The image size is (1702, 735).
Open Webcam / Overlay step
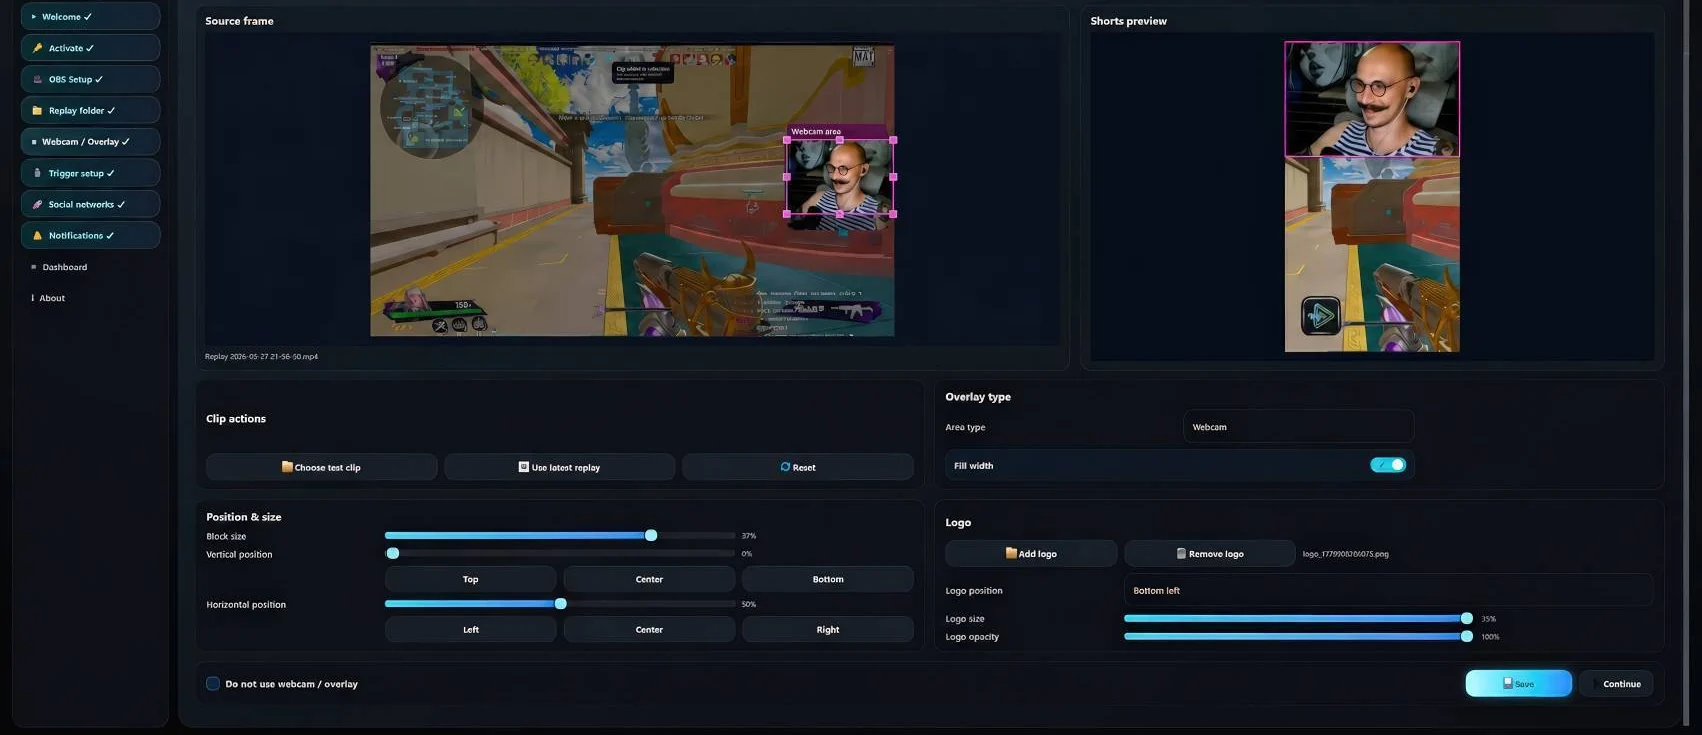tap(90, 142)
